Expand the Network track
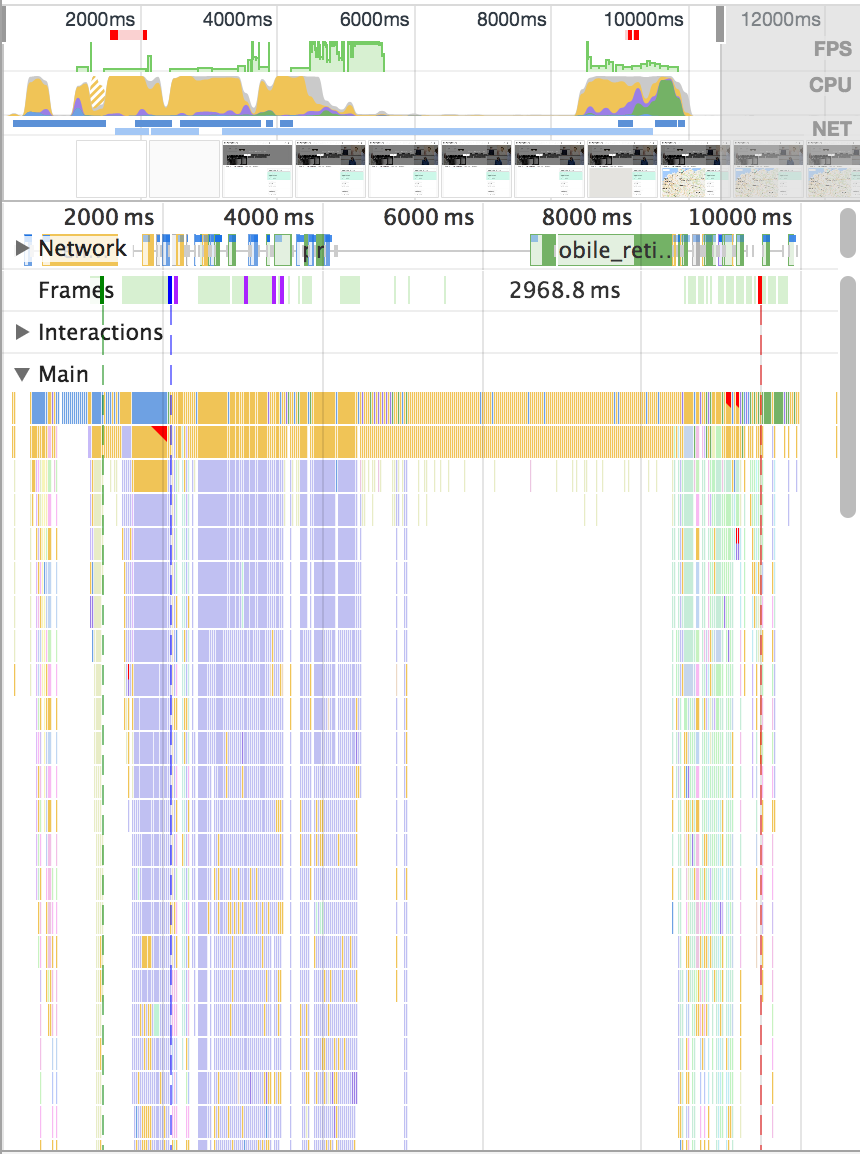The width and height of the screenshot is (860, 1154). [x=22, y=249]
